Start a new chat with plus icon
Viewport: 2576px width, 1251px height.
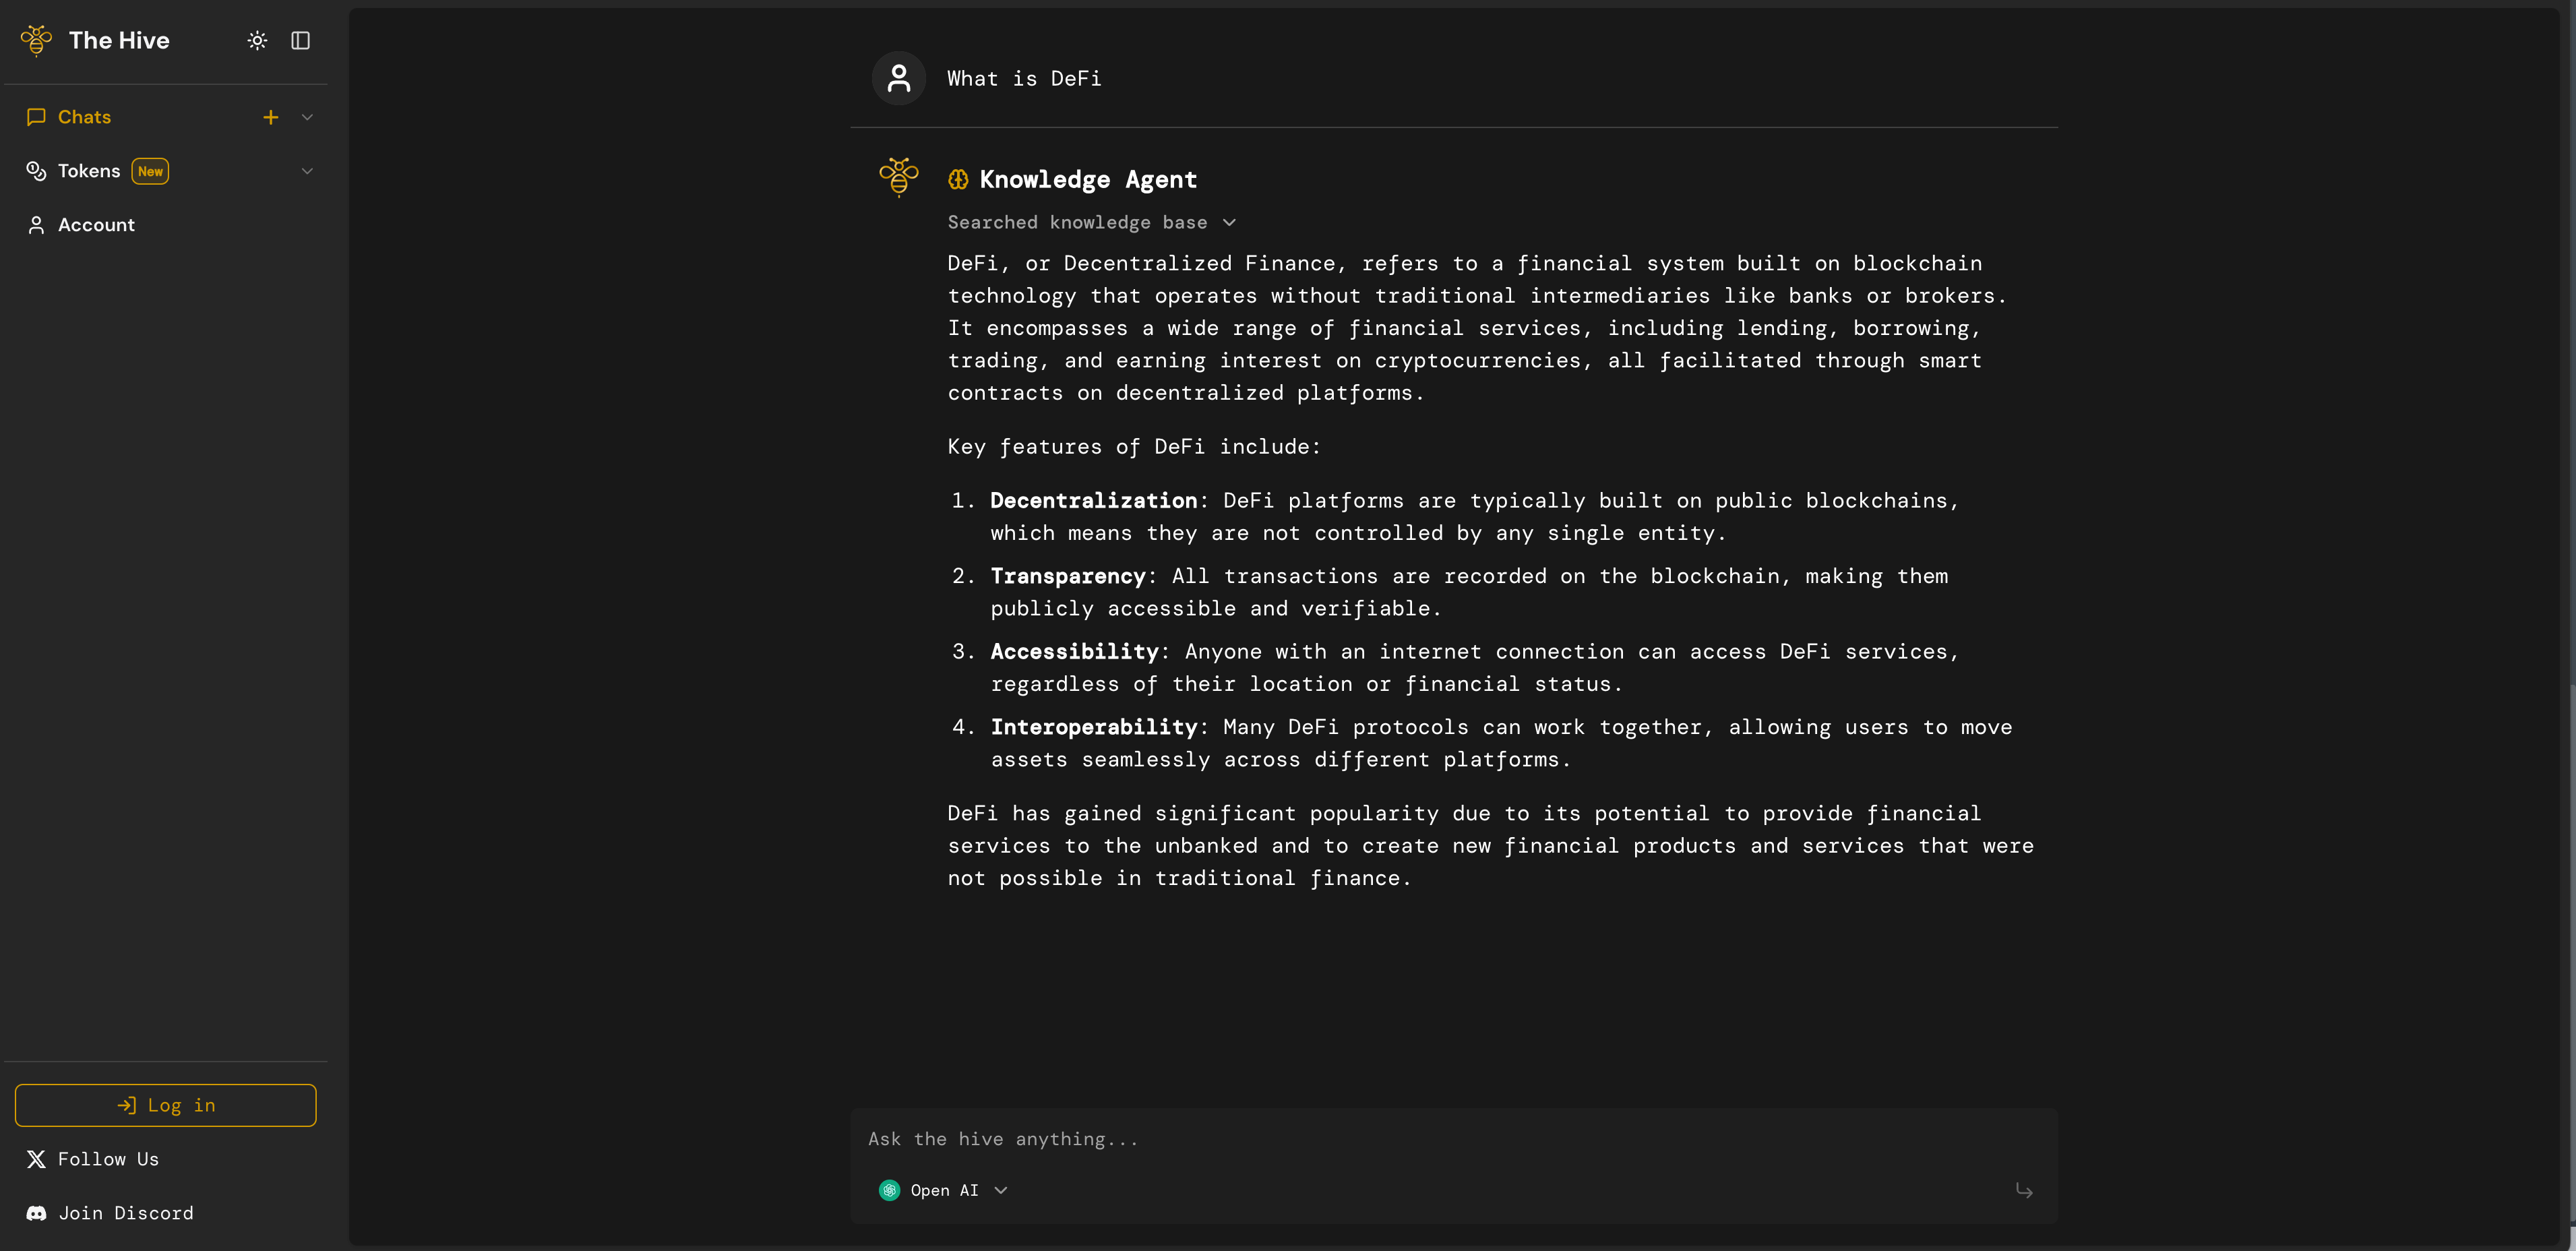point(270,117)
